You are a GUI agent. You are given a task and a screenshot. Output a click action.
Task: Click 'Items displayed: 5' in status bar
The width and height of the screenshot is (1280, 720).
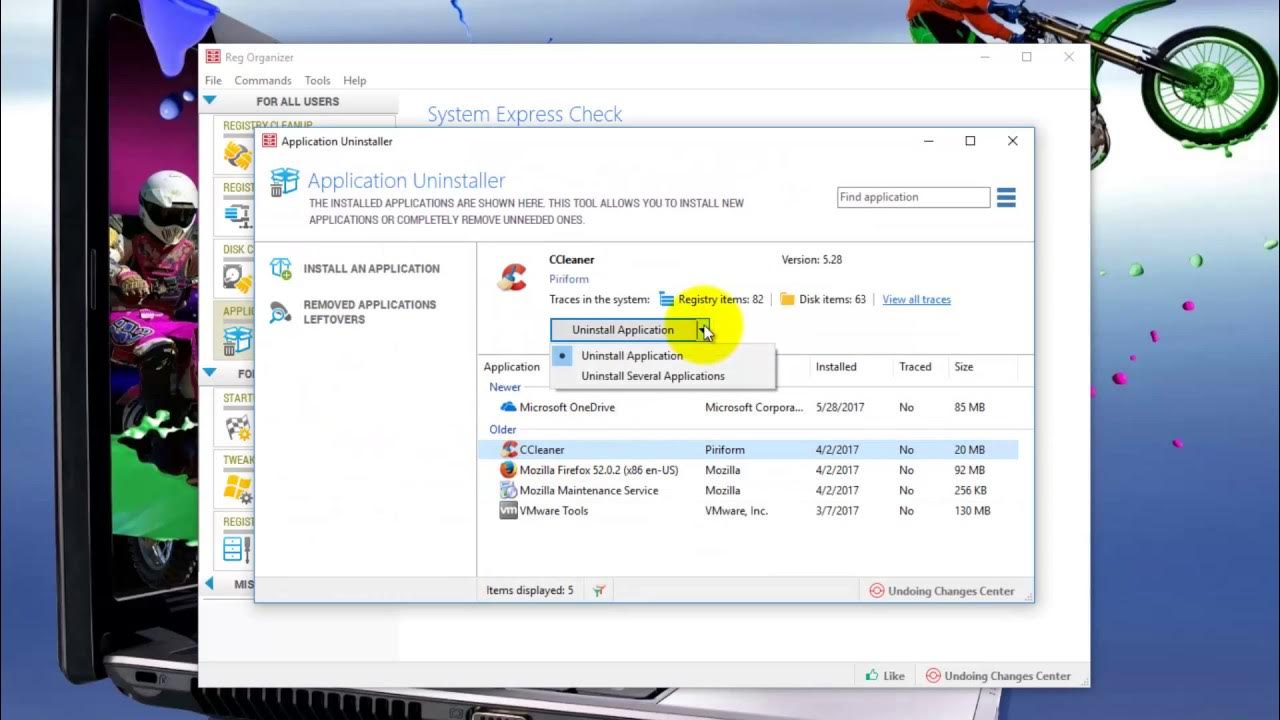click(x=530, y=591)
